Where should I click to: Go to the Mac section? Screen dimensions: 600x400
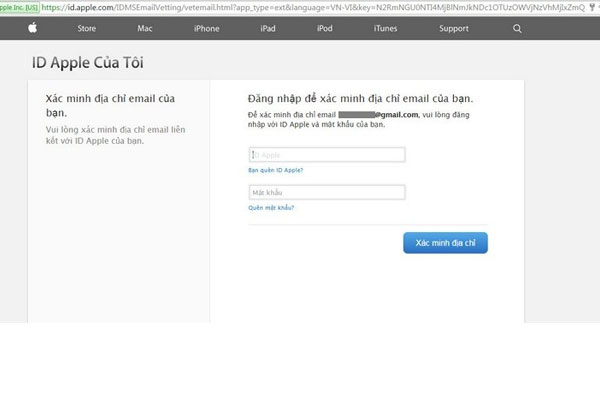(x=145, y=28)
